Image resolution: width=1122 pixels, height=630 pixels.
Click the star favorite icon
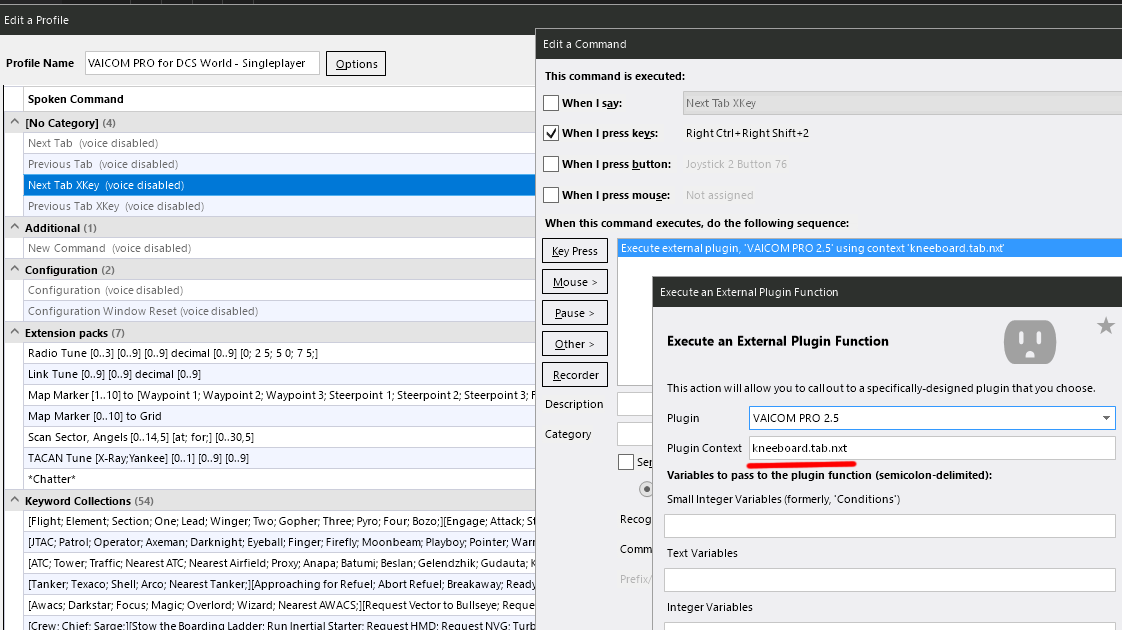tap(1106, 326)
